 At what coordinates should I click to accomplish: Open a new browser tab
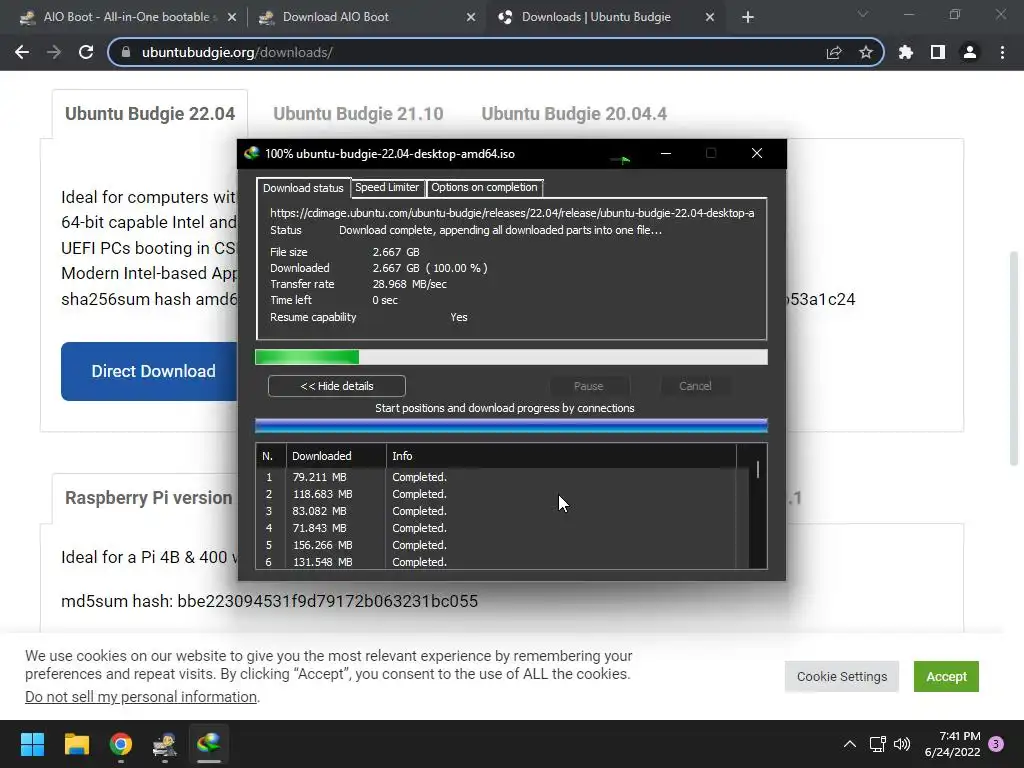tap(748, 18)
